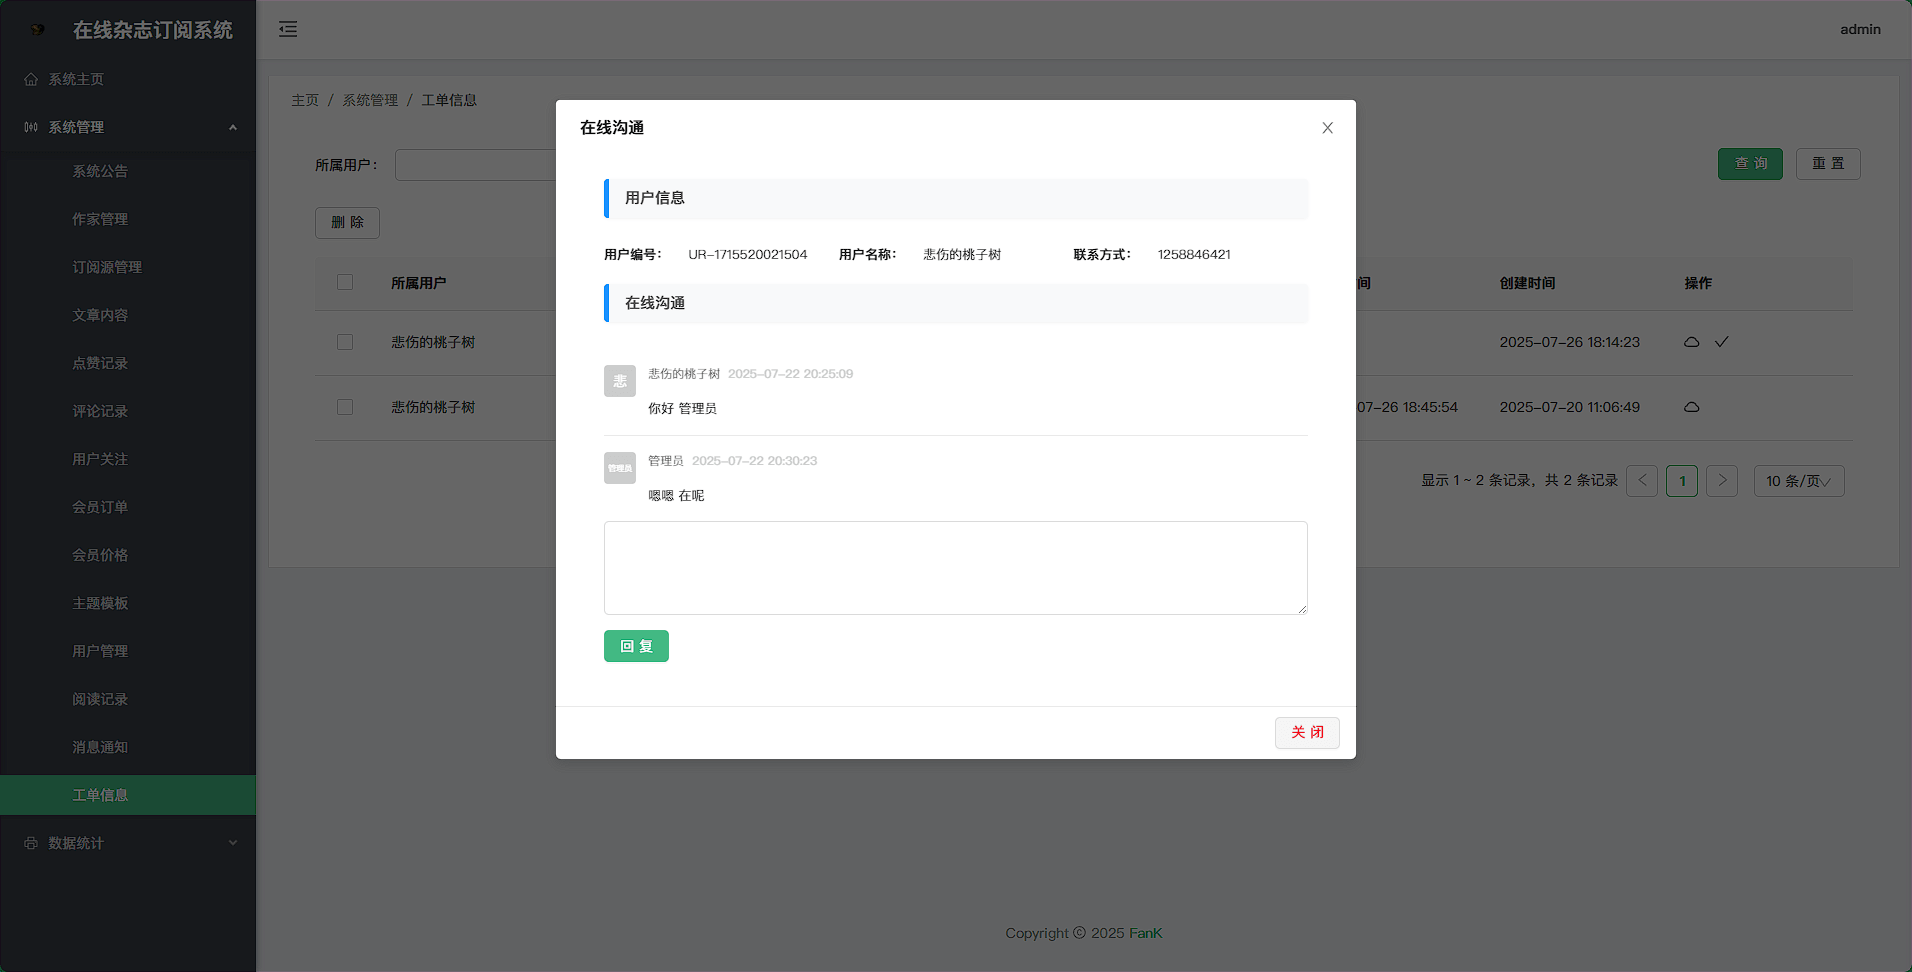Viewport: 1912px width, 972px height.
Task: Click the green 回复 button
Action: tap(636, 646)
